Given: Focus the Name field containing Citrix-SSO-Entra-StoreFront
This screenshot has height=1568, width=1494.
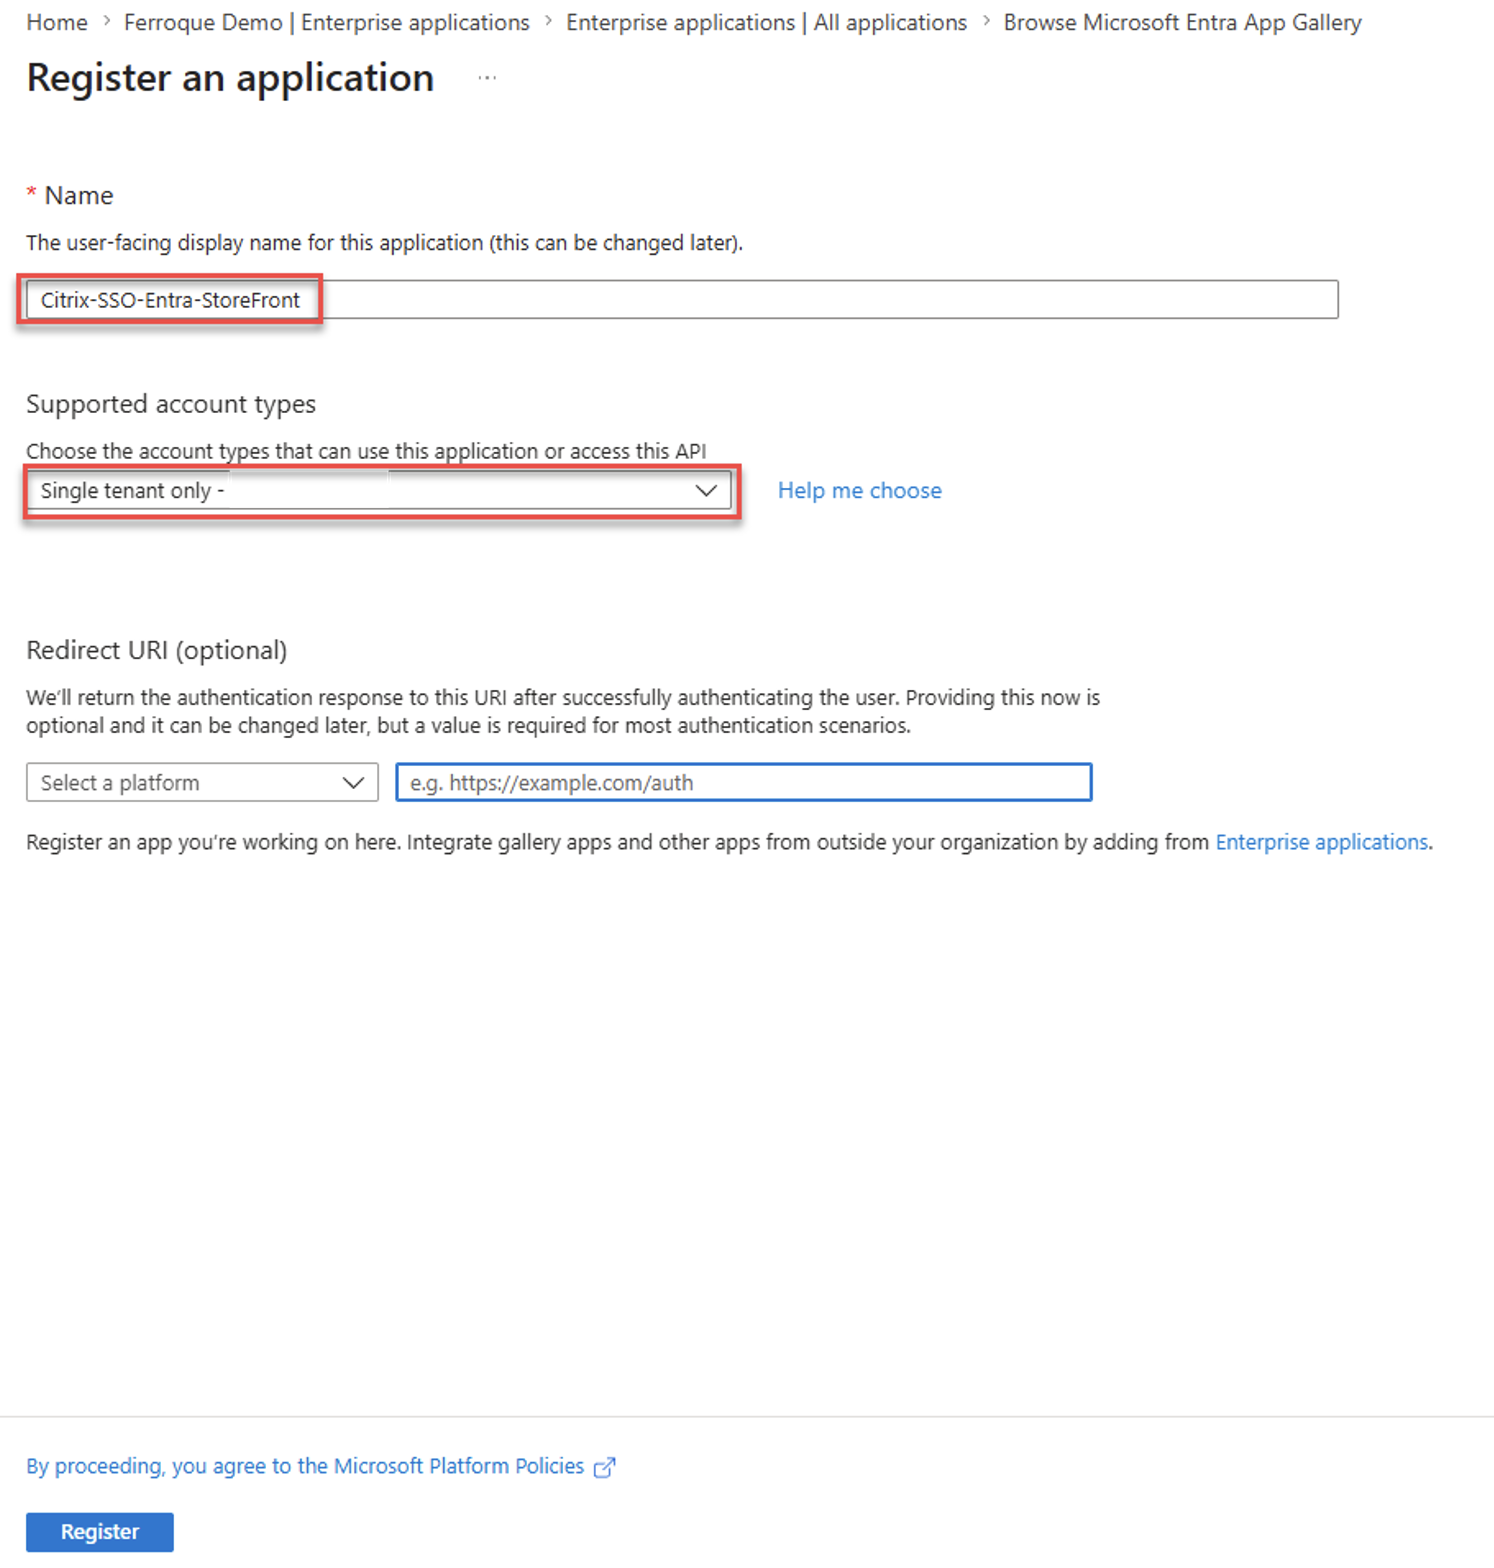Looking at the screenshot, I should click(x=682, y=300).
